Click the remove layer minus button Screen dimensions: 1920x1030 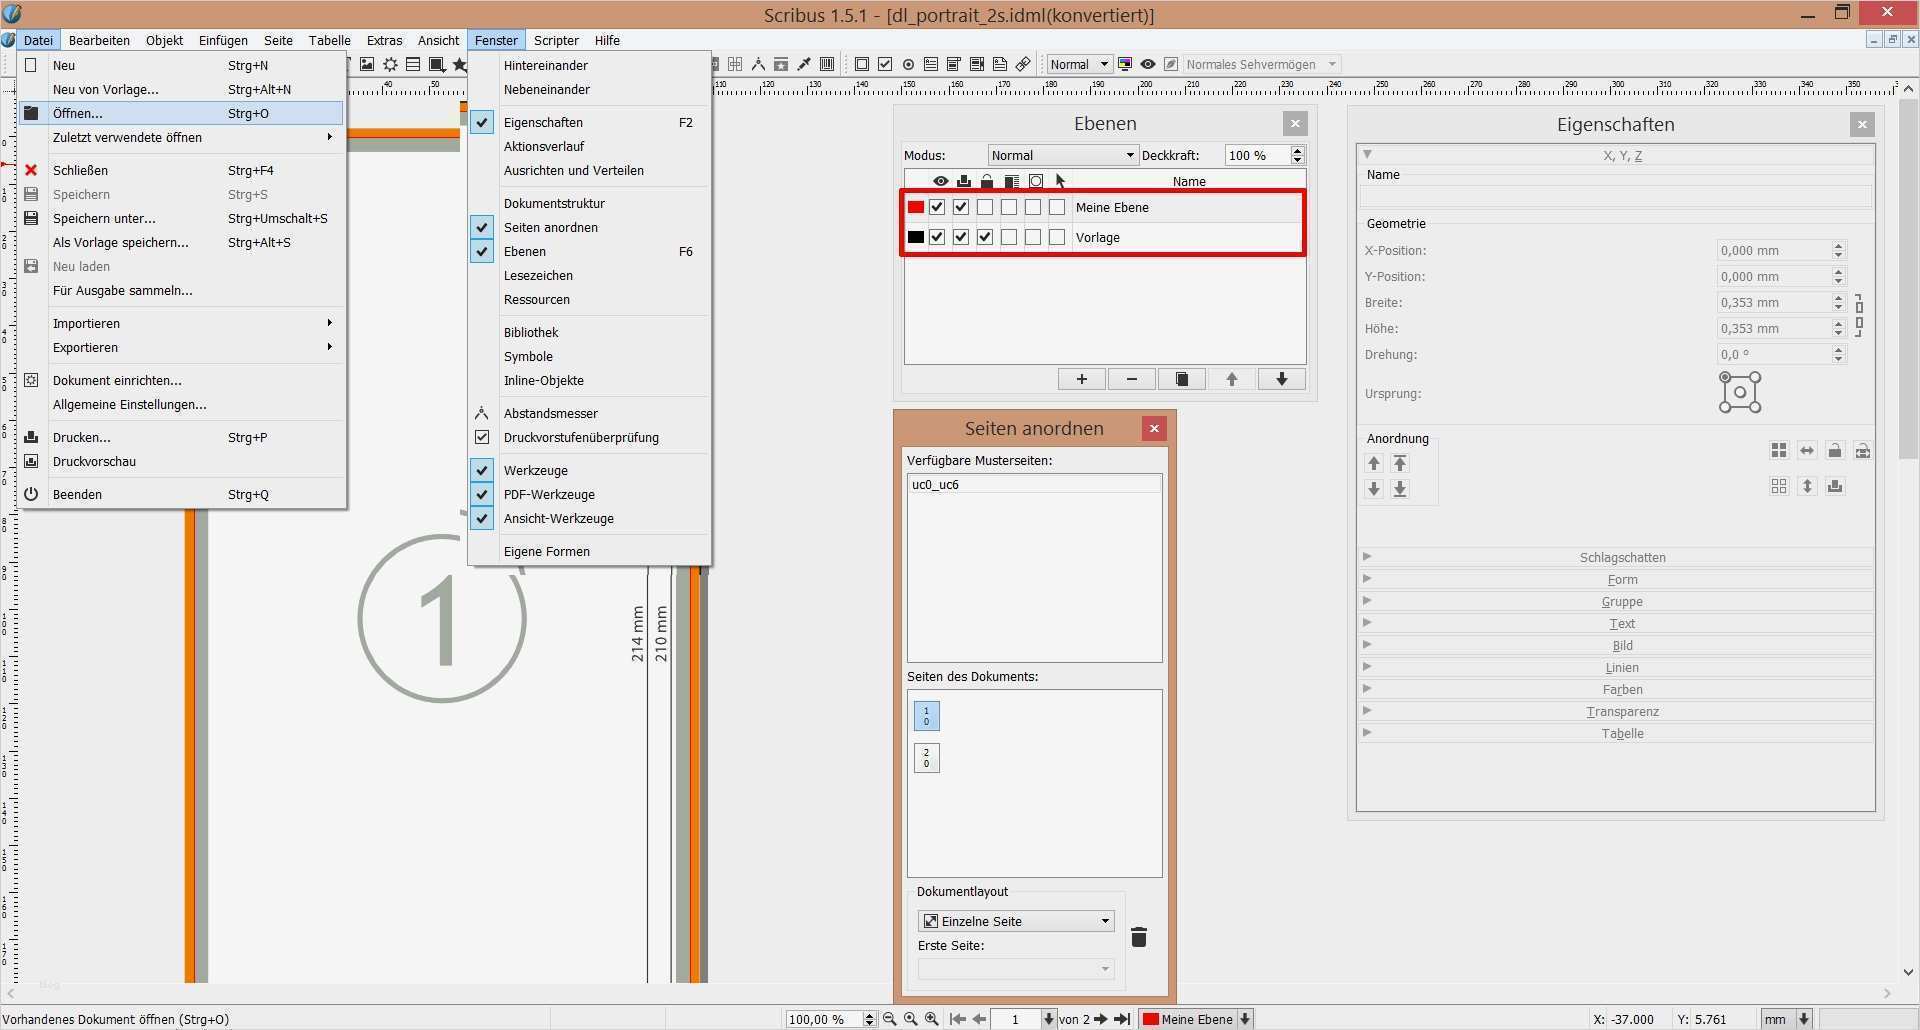(1131, 379)
